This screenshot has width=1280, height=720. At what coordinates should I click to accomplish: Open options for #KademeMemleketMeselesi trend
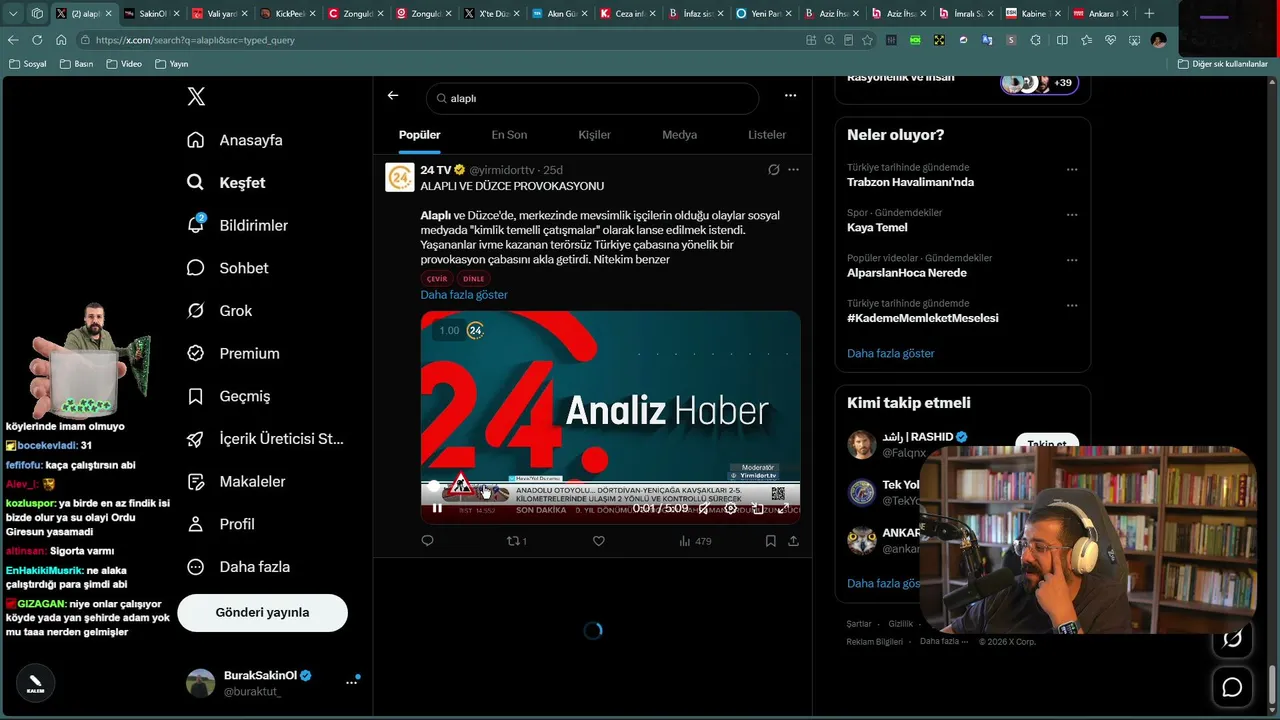[1072, 305]
